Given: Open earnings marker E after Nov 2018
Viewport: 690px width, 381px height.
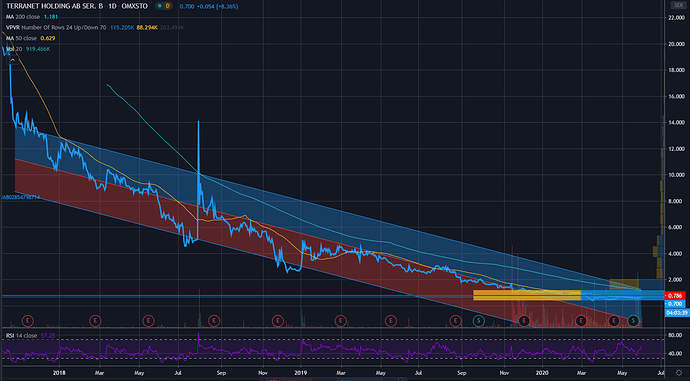Looking at the screenshot, I should coord(278,321).
